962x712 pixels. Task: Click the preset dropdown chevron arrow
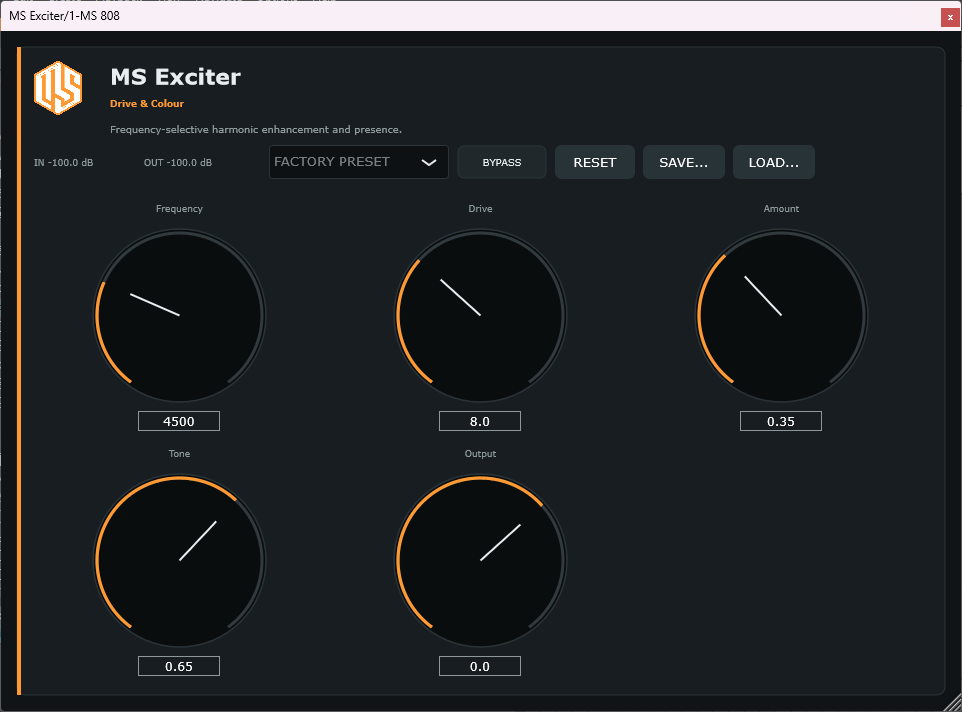tap(429, 163)
